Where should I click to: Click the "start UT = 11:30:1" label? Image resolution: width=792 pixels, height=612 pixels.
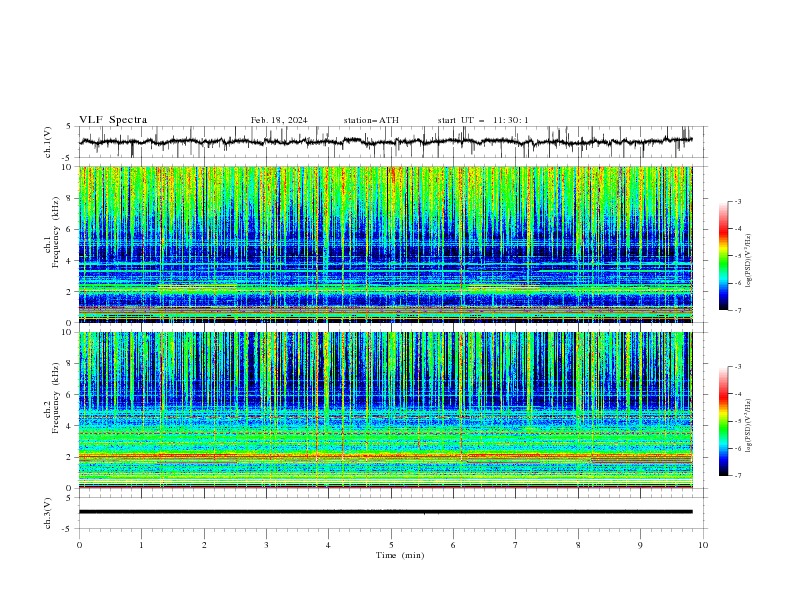click(x=483, y=120)
